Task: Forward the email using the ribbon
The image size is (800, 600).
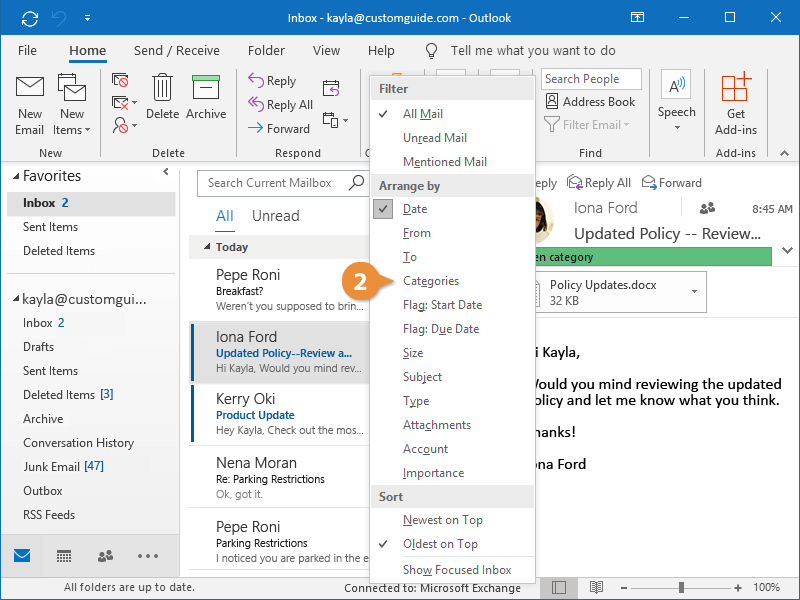Action: point(279,129)
